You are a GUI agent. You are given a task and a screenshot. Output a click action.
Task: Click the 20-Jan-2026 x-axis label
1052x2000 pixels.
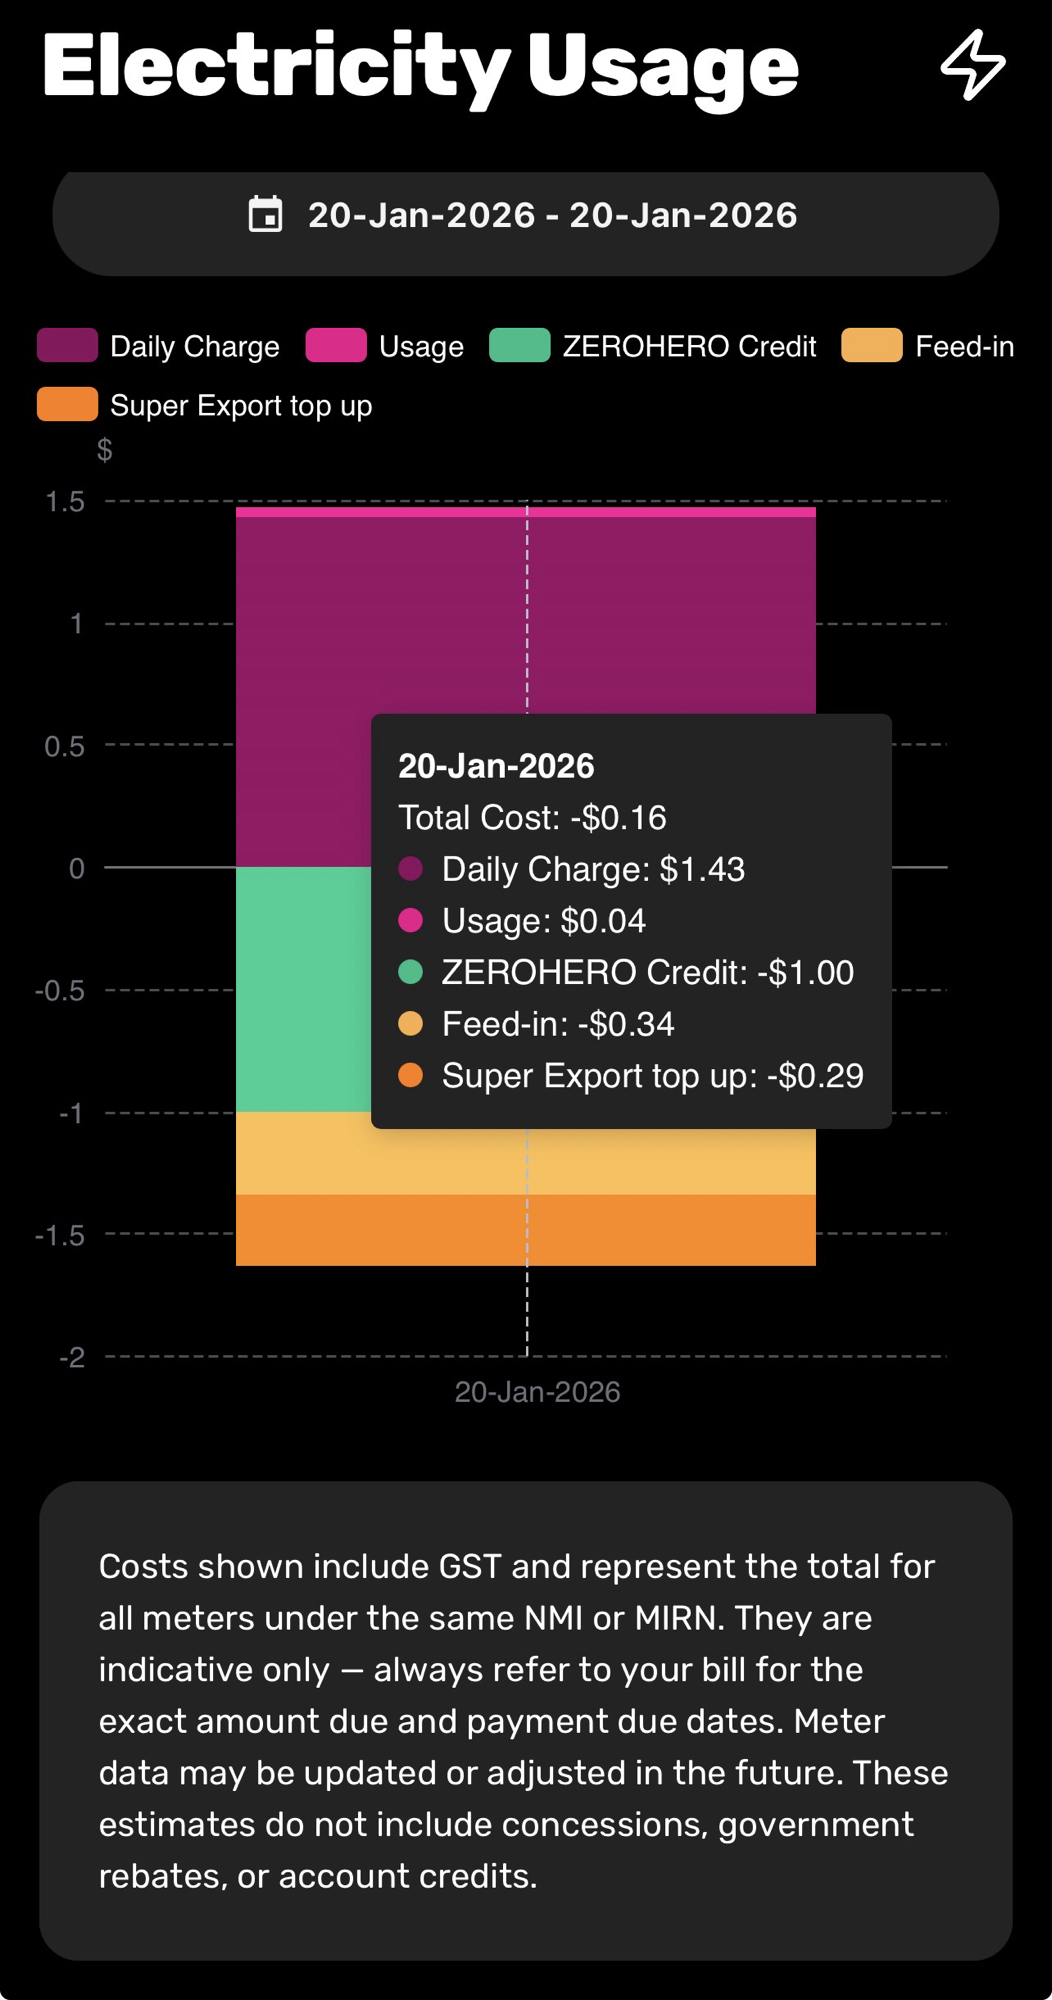pyautogui.click(x=537, y=1392)
